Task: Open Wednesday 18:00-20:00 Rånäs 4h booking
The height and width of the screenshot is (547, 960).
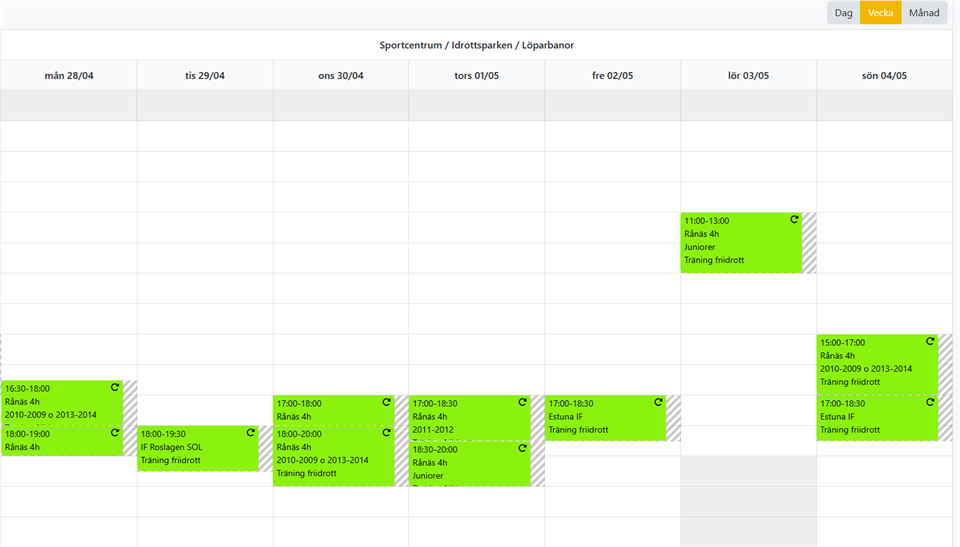Action: click(325, 460)
